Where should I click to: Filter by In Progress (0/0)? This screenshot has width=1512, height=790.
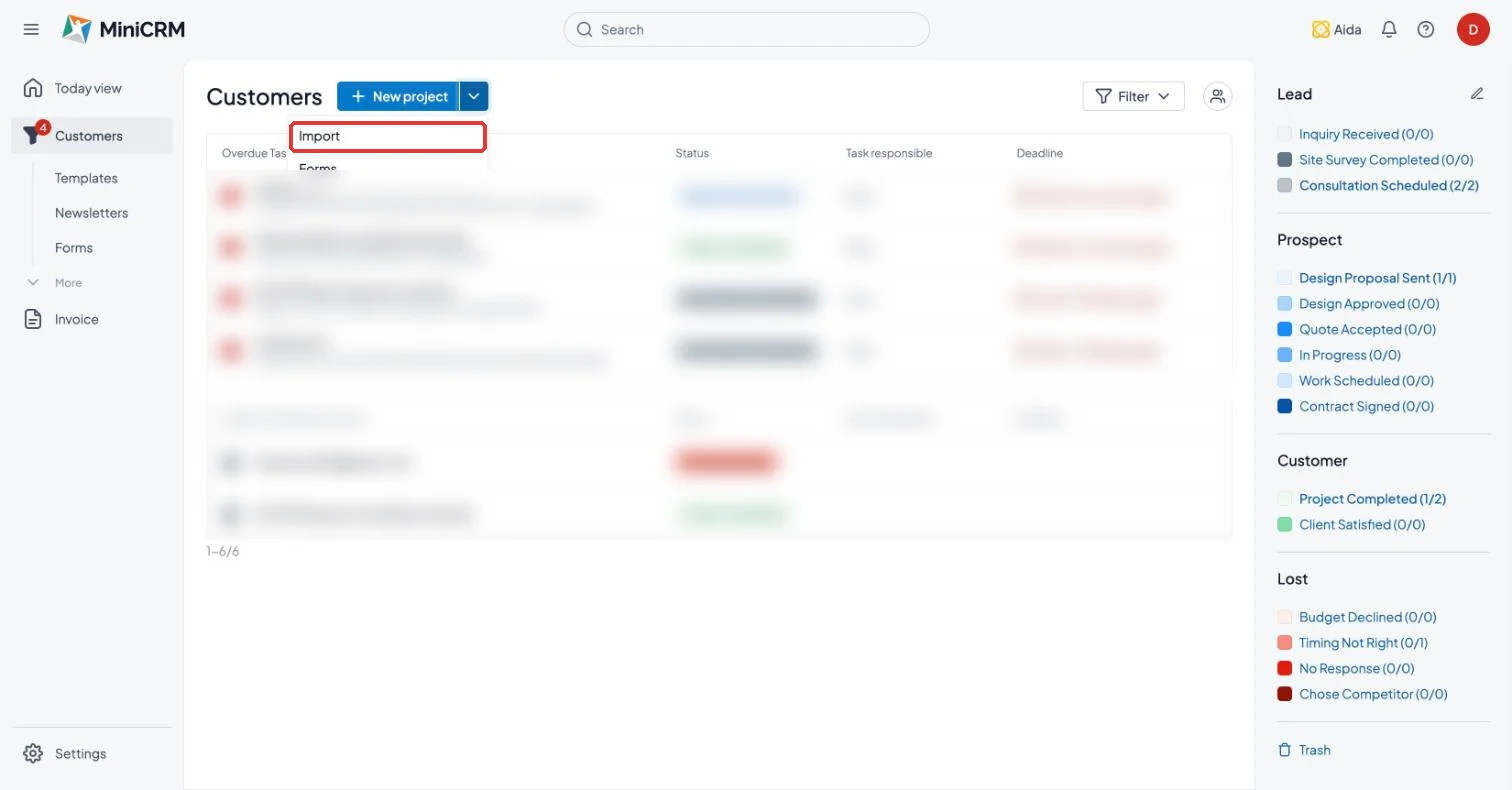point(1350,355)
